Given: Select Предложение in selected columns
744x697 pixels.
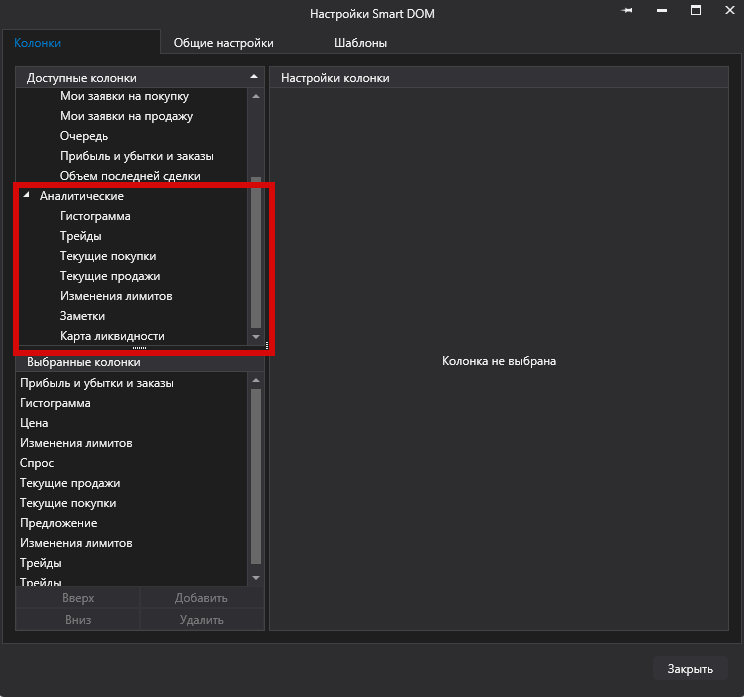Looking at the screenshot, I should (58, 523).
